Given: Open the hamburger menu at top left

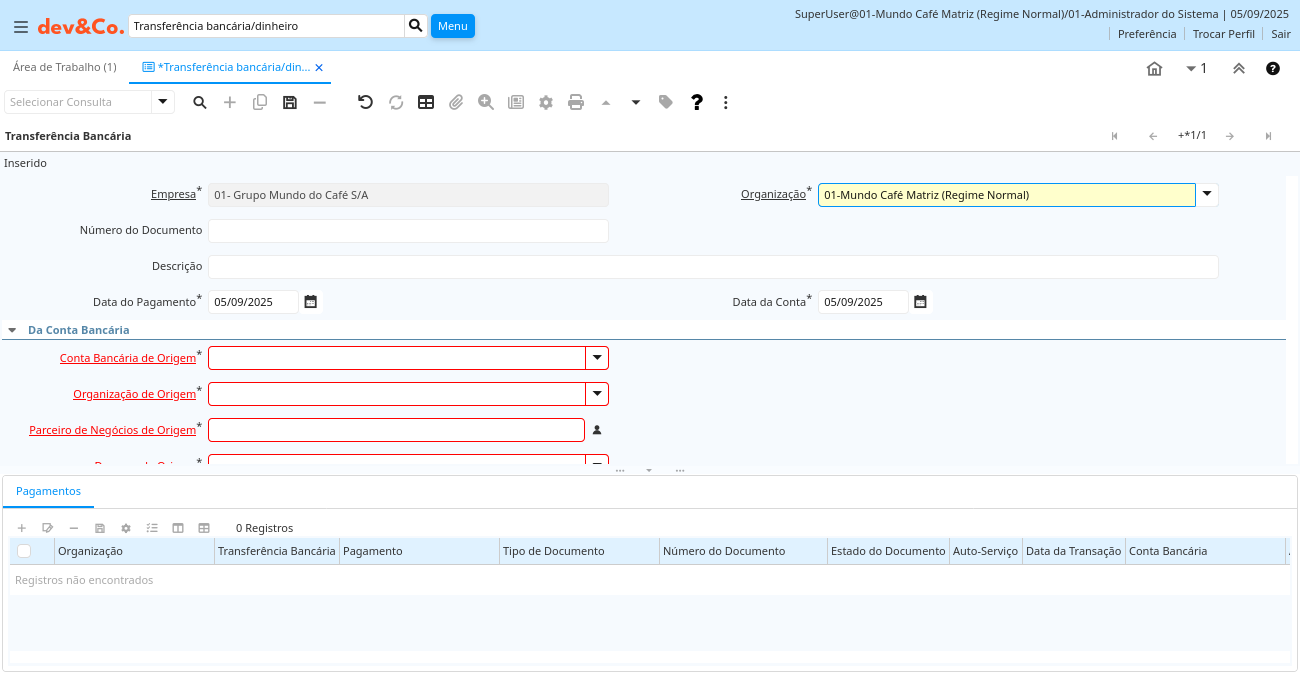Looking at the screenshot, I should click(x=21, y=27).
